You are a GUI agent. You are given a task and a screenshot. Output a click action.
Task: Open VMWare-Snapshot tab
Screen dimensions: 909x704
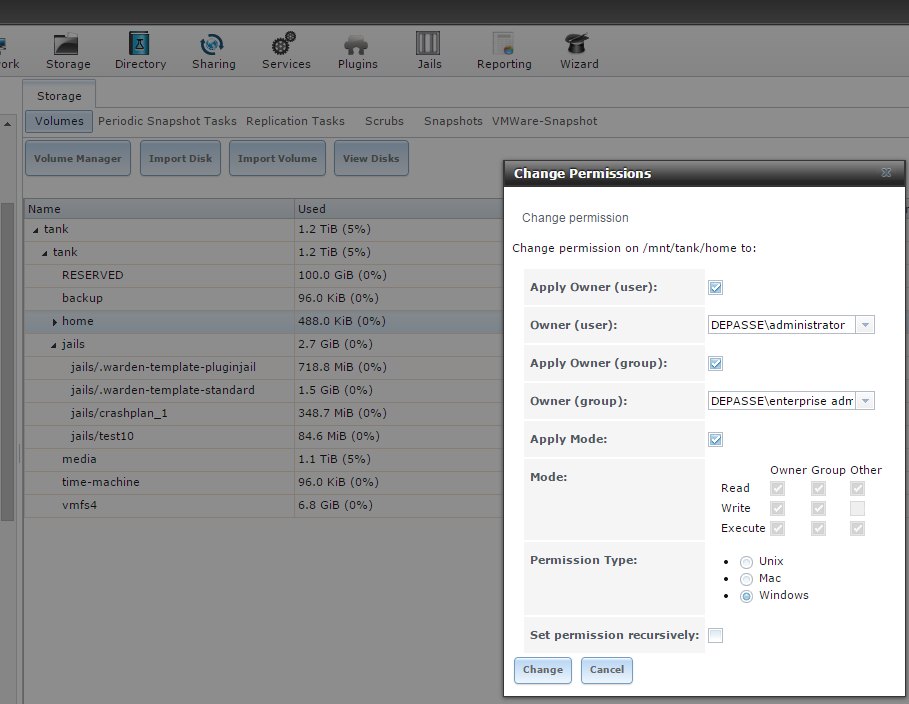[x=544, y=121]
